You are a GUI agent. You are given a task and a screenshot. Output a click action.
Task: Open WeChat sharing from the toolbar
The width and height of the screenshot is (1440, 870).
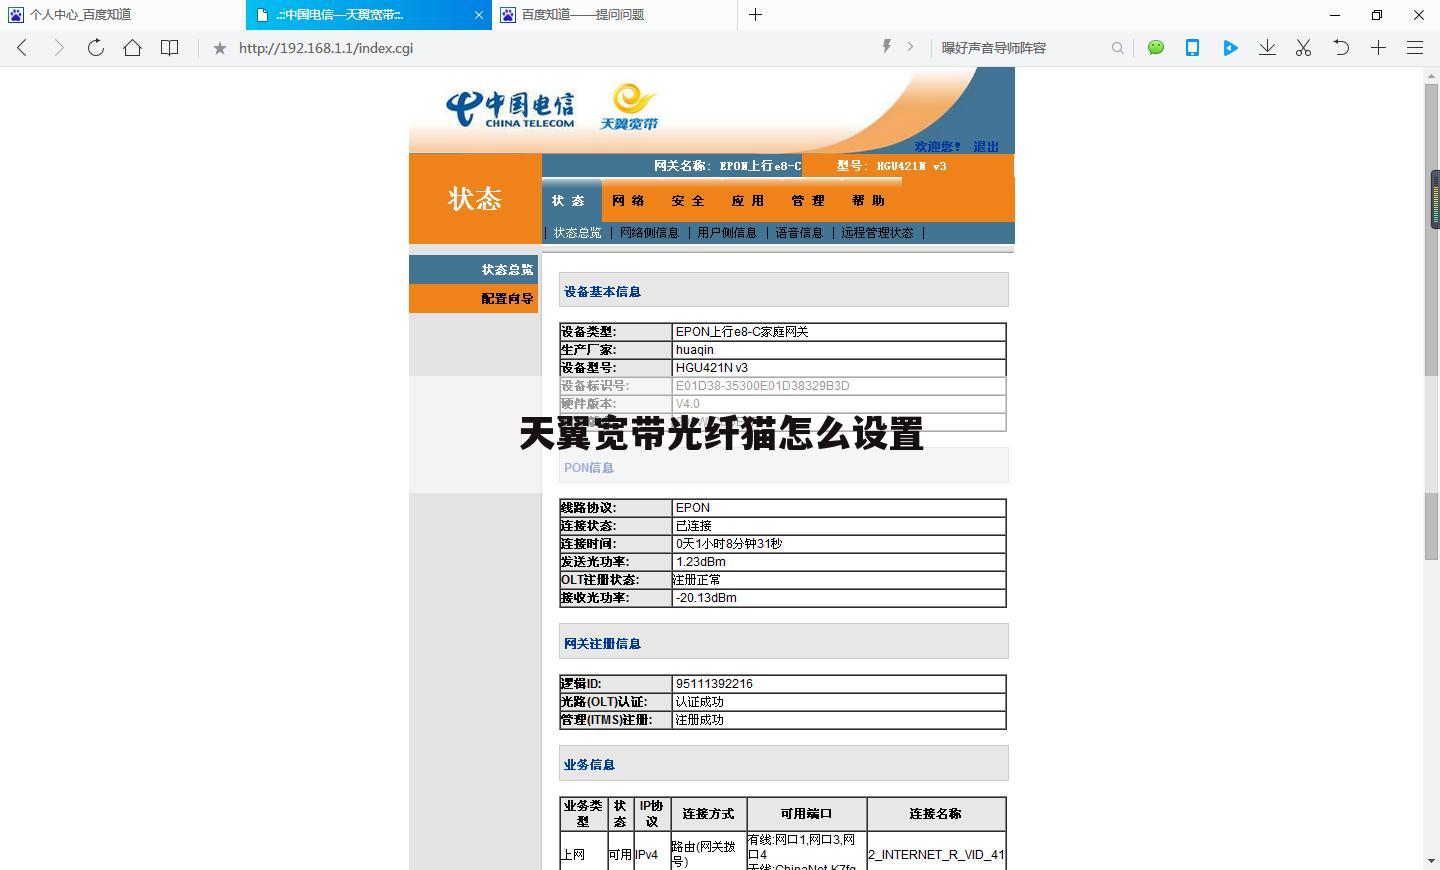point(1155,47)
